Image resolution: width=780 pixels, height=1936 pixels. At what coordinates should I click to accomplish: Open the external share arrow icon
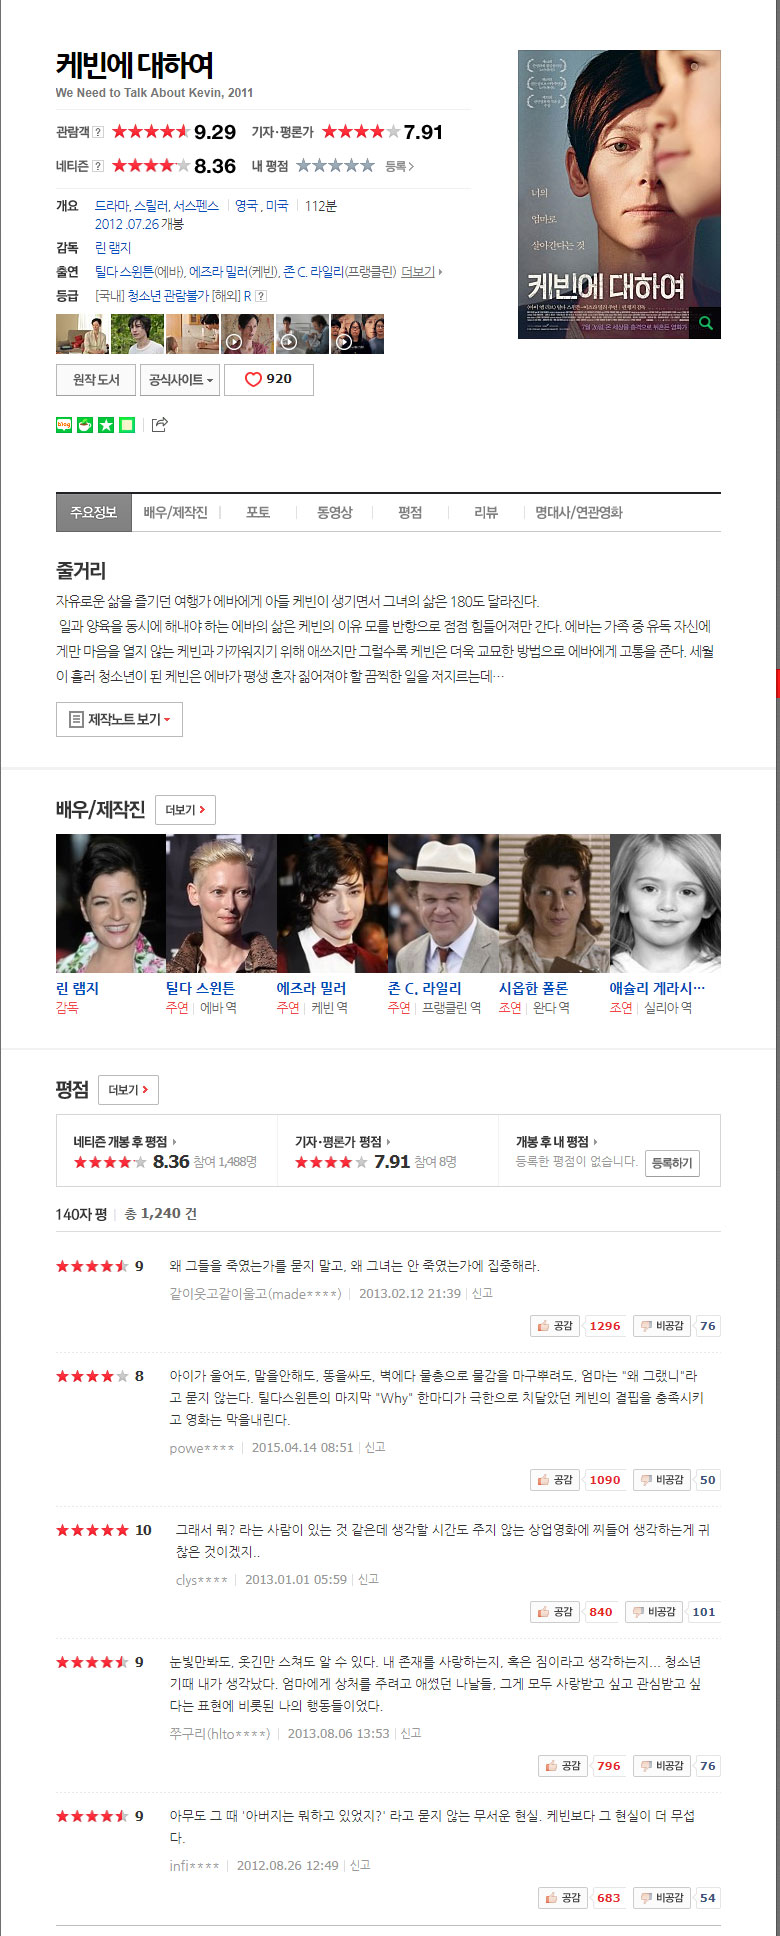[x=159, y=425]
